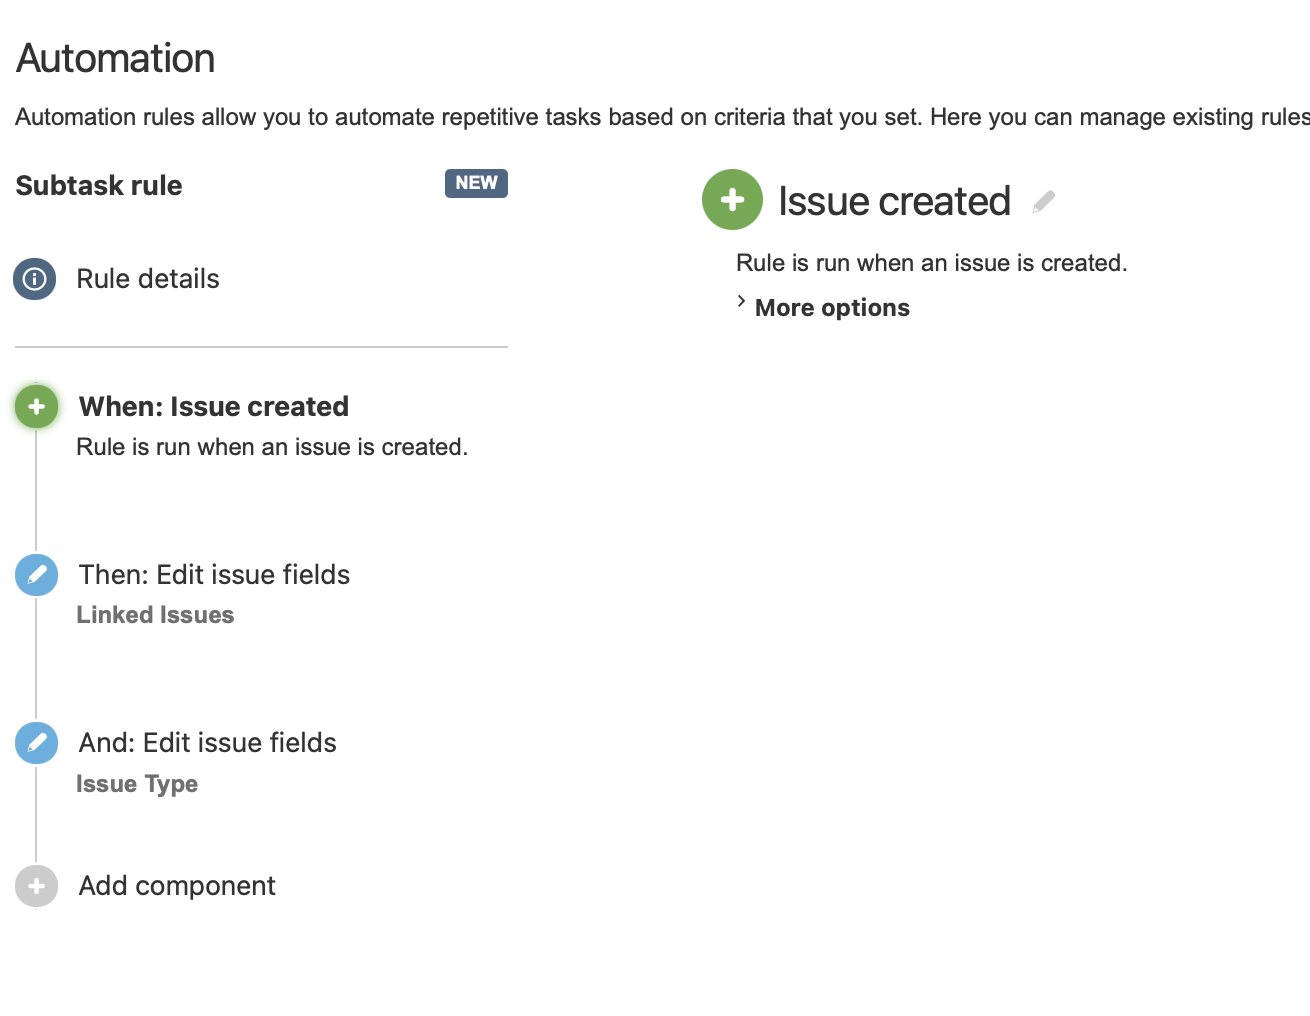The width and height of the screenshot is (1310, 1016).
Task: Click the pencil icon on And: Edit issue fields
Action: coord(36,743)
